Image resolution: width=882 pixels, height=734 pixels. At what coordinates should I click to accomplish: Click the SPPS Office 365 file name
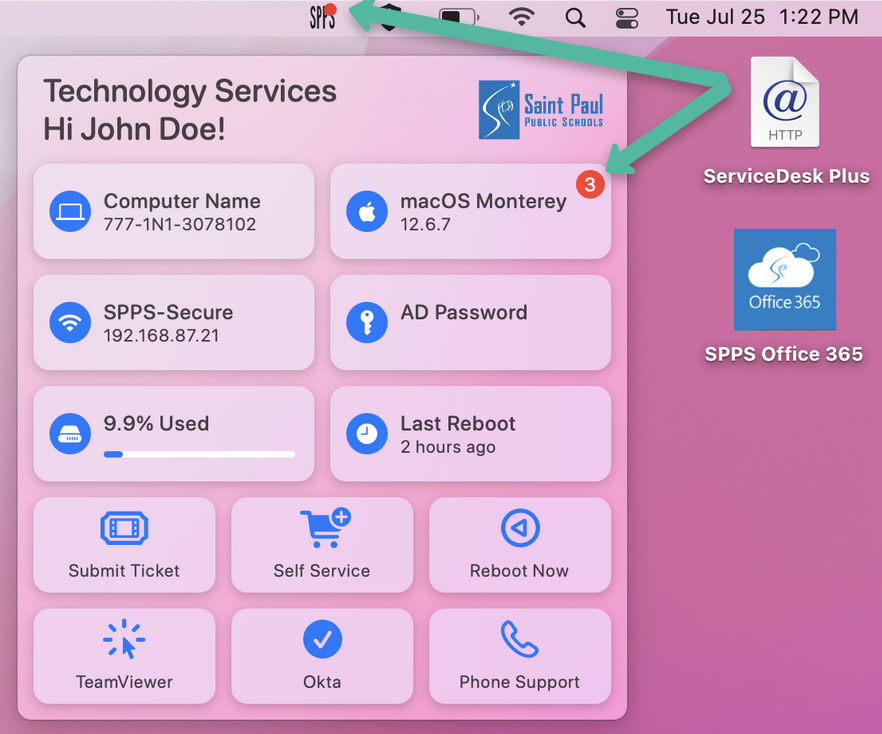coord(784,354)
